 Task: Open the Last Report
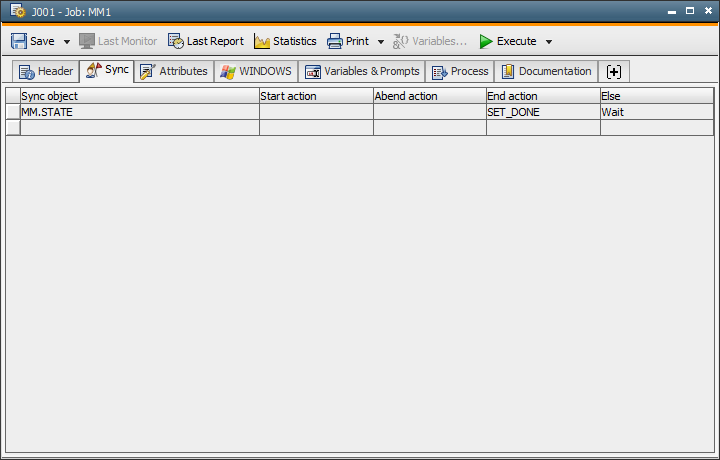[206, 41]
